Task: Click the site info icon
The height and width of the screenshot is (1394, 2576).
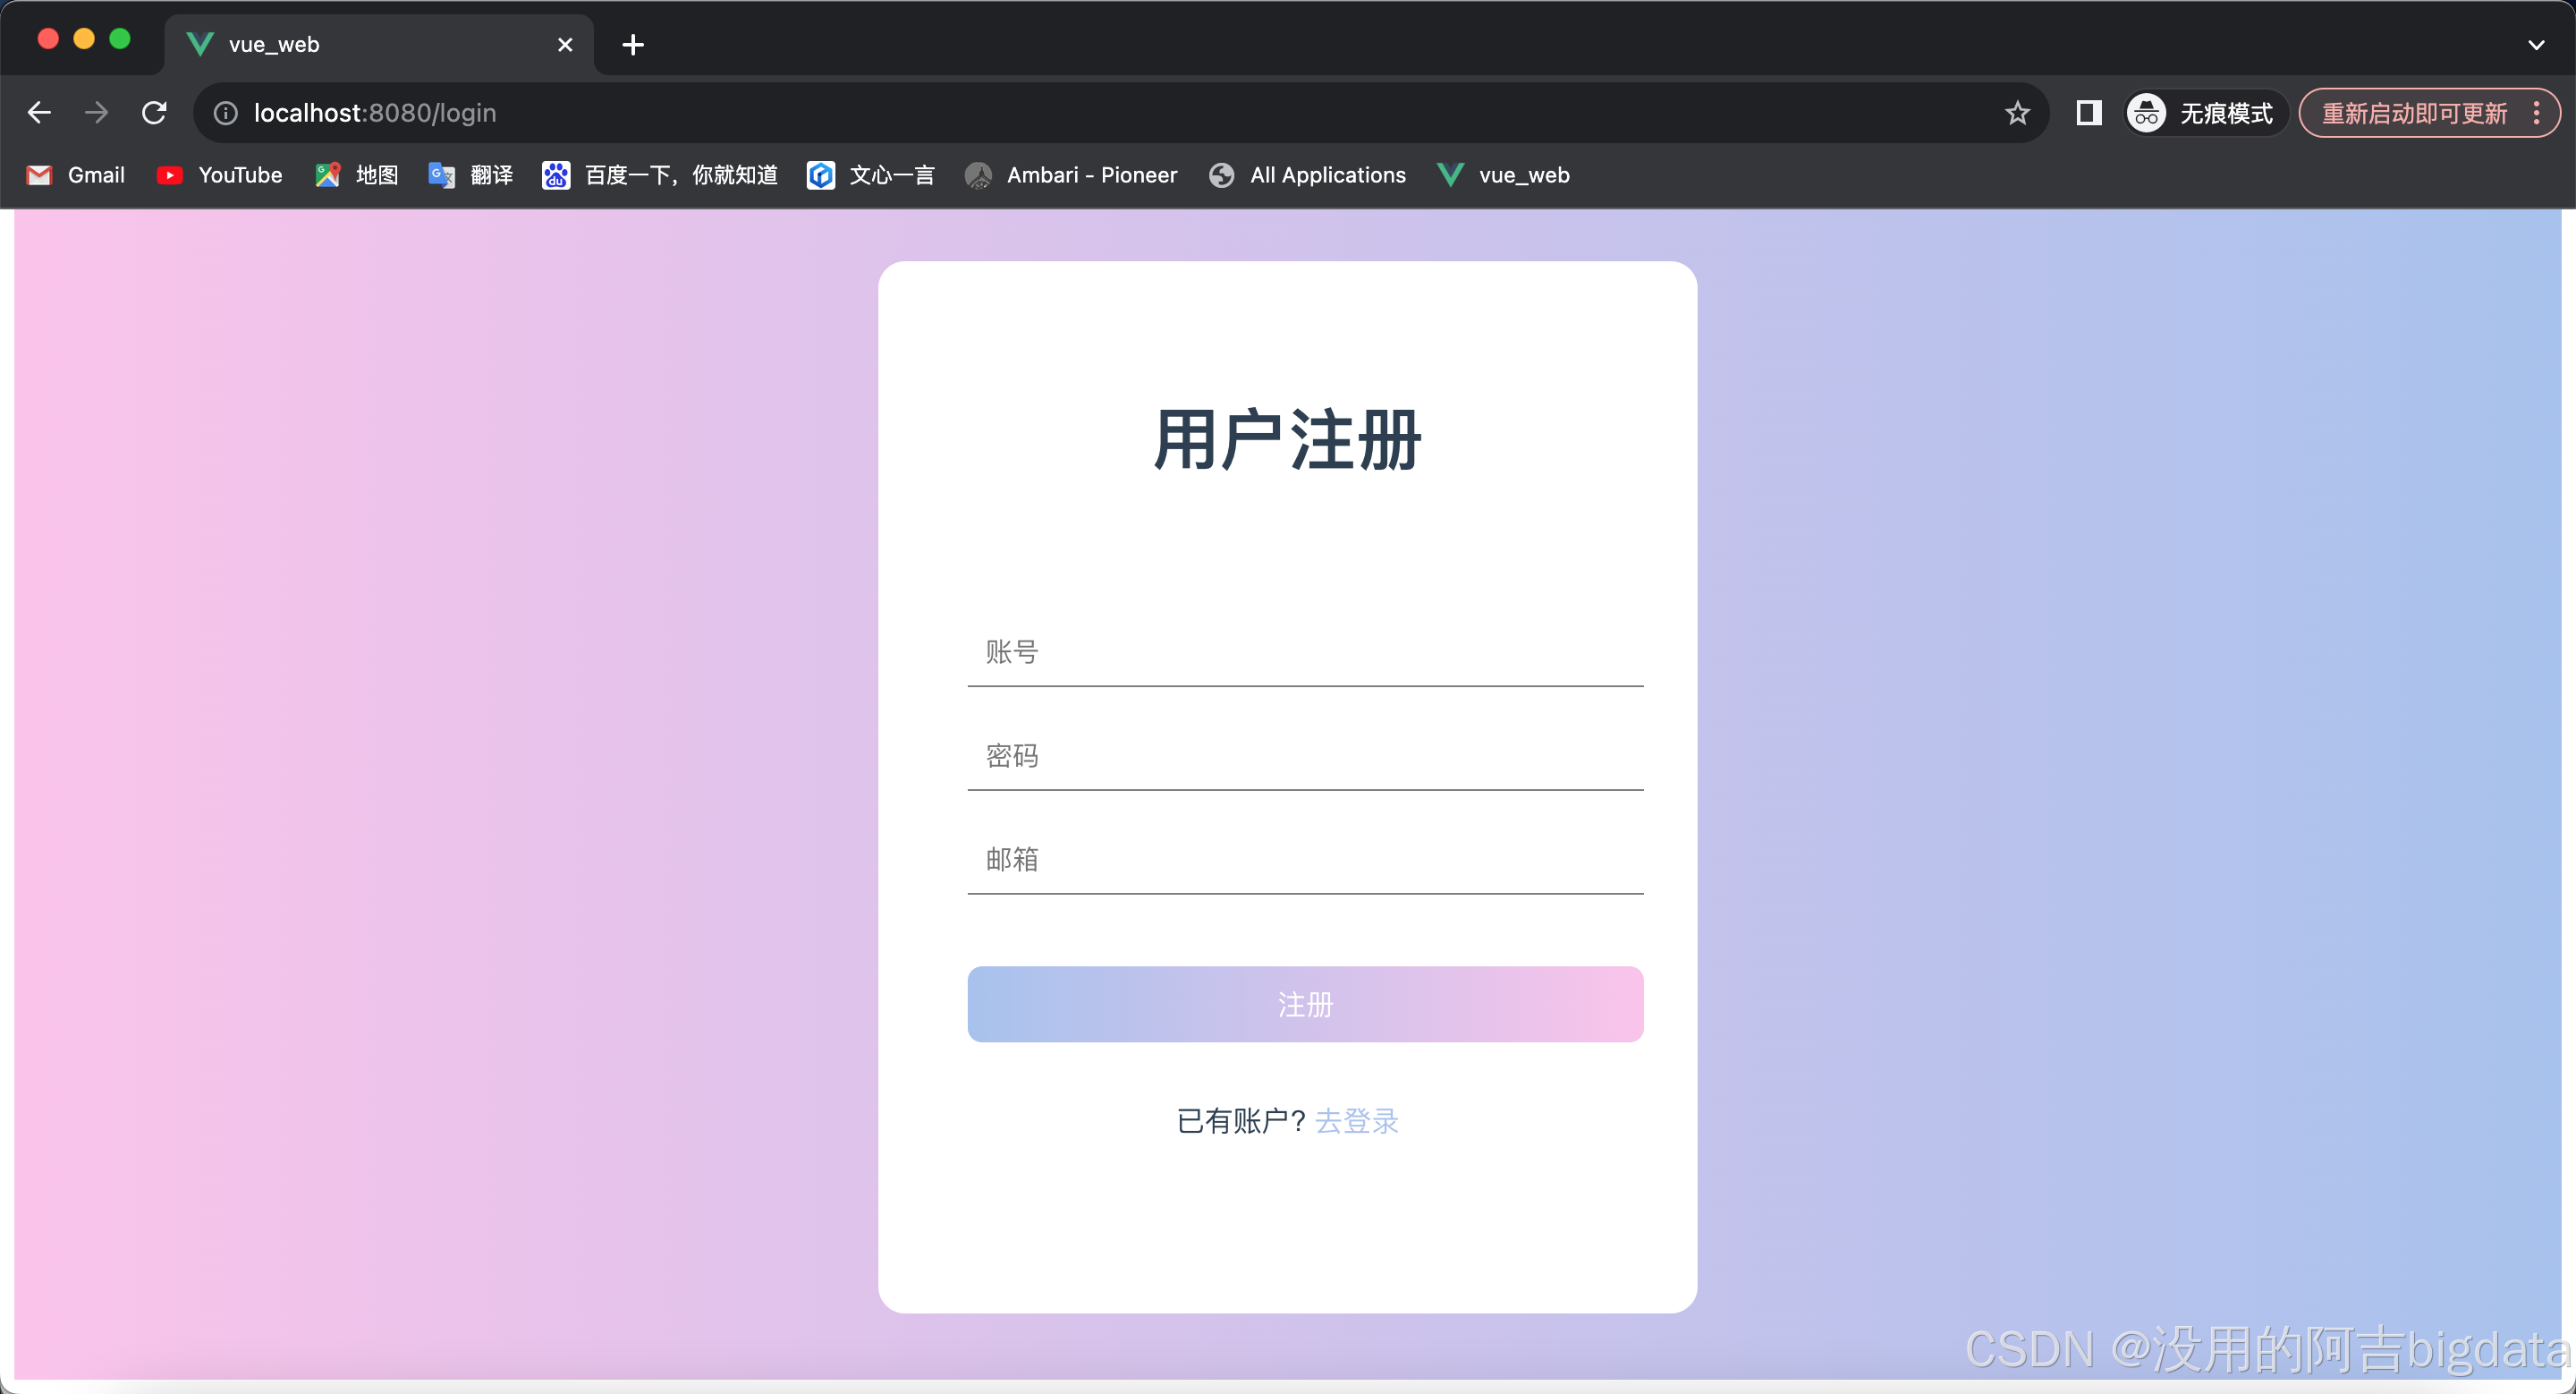Action: (226, 113)
